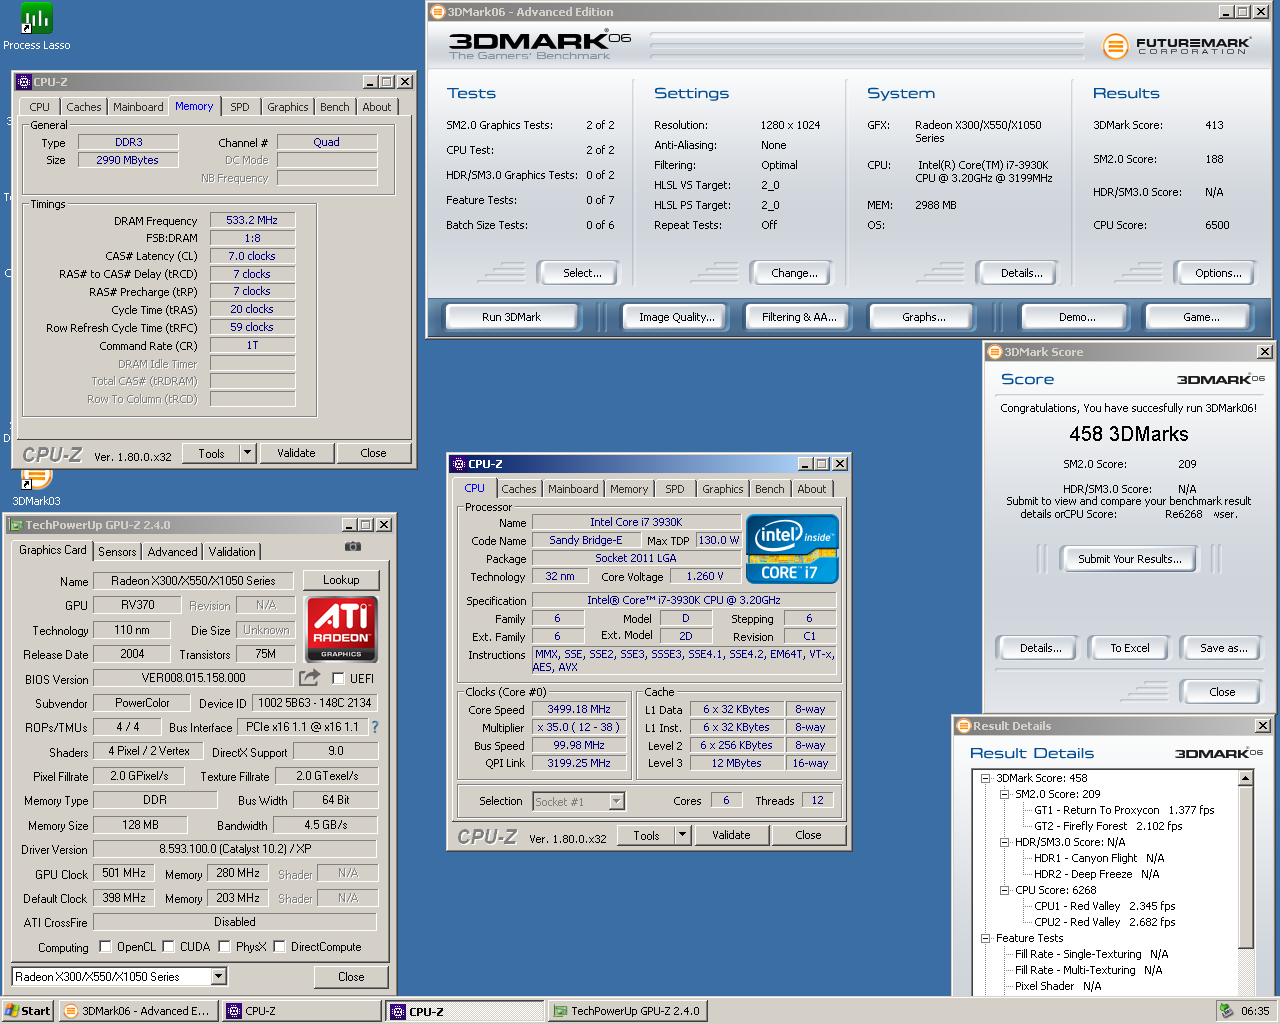Select Mainboard tab in CPU-Z Memory window

coord(138,107)
